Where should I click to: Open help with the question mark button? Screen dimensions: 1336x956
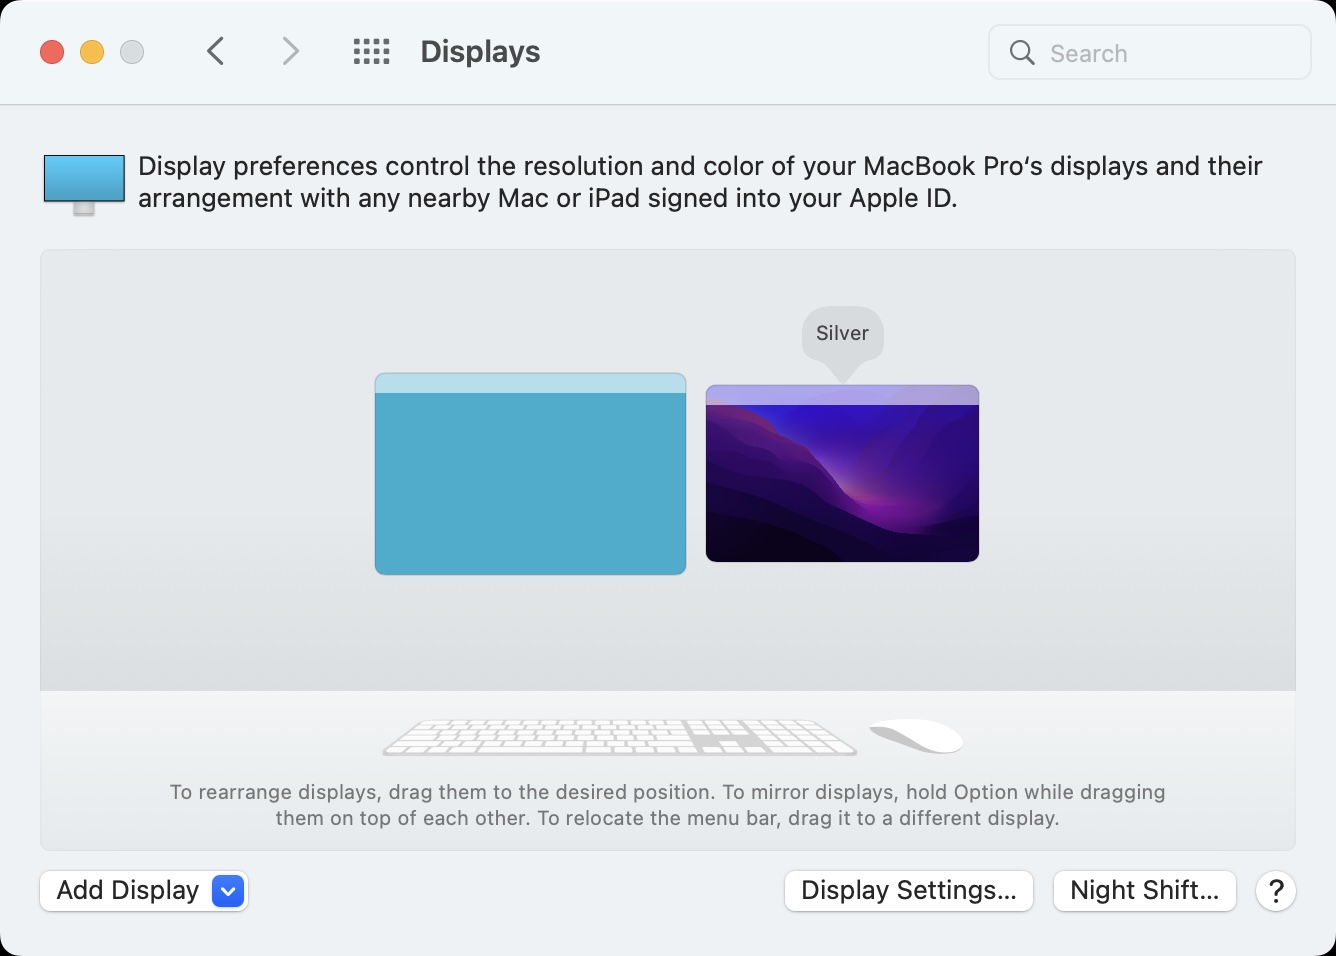click(1276, 891)
